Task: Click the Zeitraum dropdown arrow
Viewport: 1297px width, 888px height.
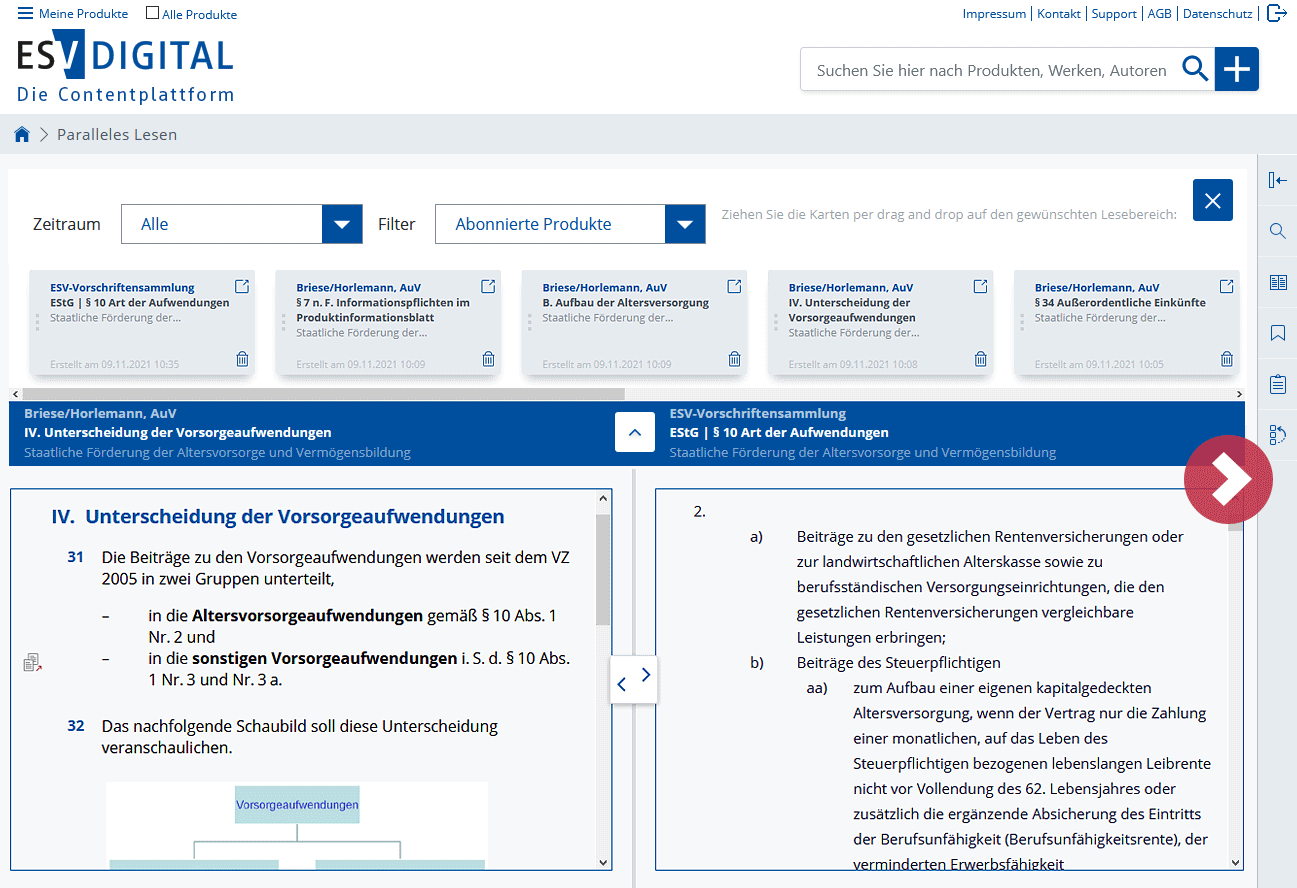Action: [342, 224]
